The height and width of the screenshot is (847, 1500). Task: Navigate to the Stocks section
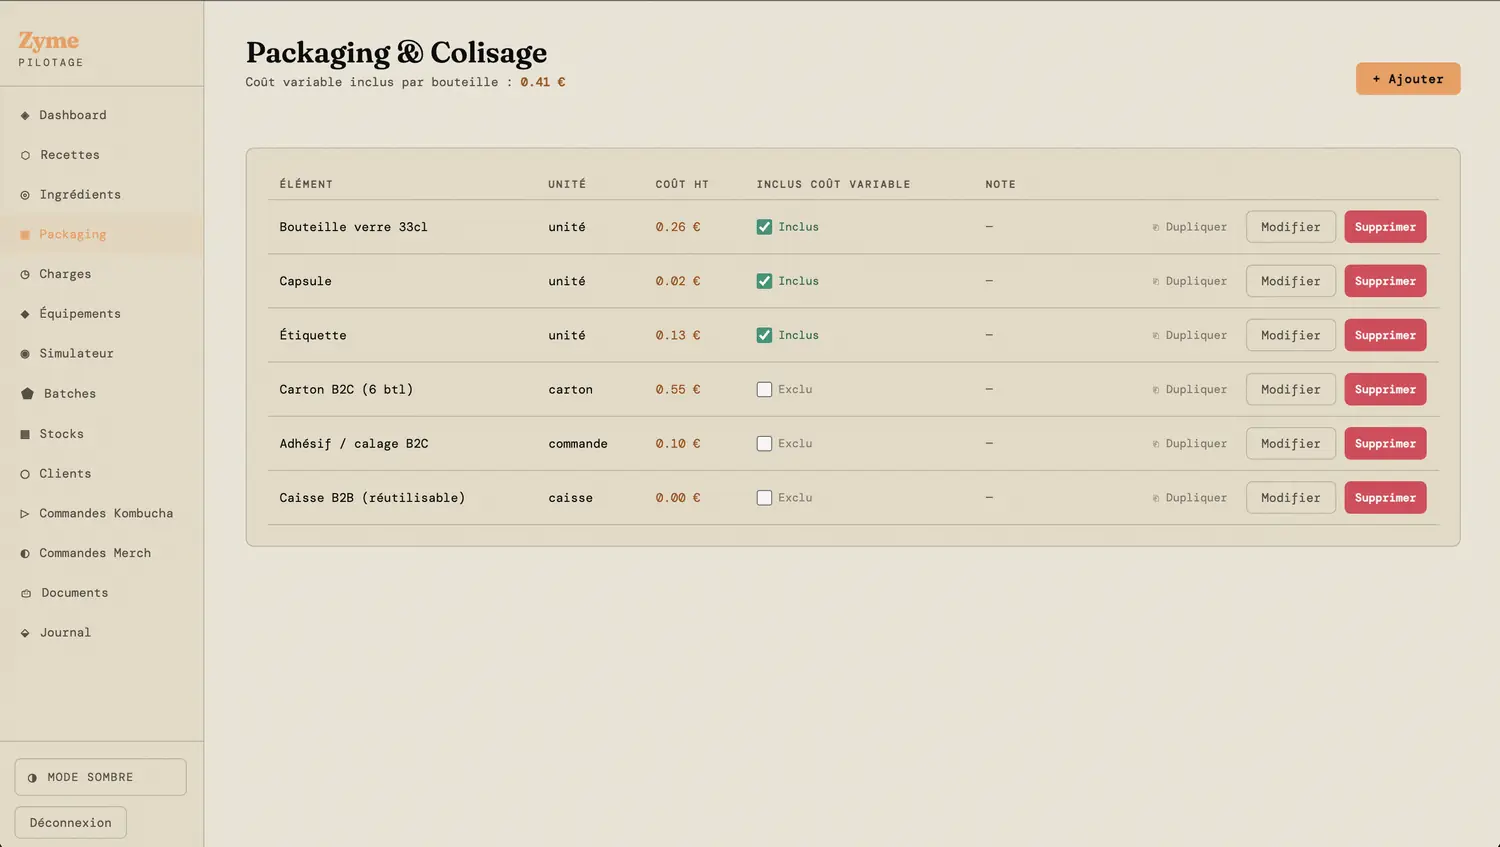coord(101,434)
